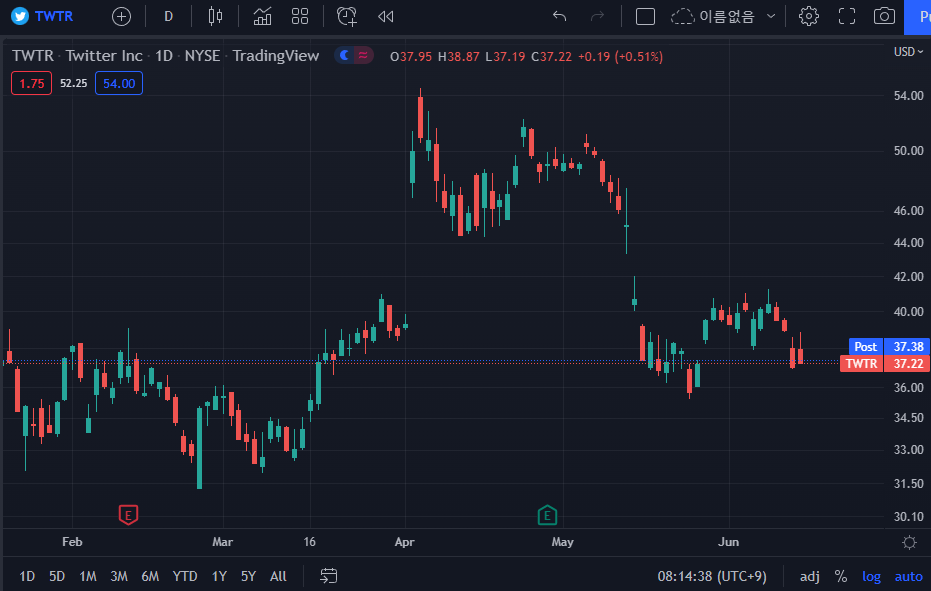The width and height of the screenshot is (931, 591).
Task: Undo the last chart action
Action: tap(559, 17)
